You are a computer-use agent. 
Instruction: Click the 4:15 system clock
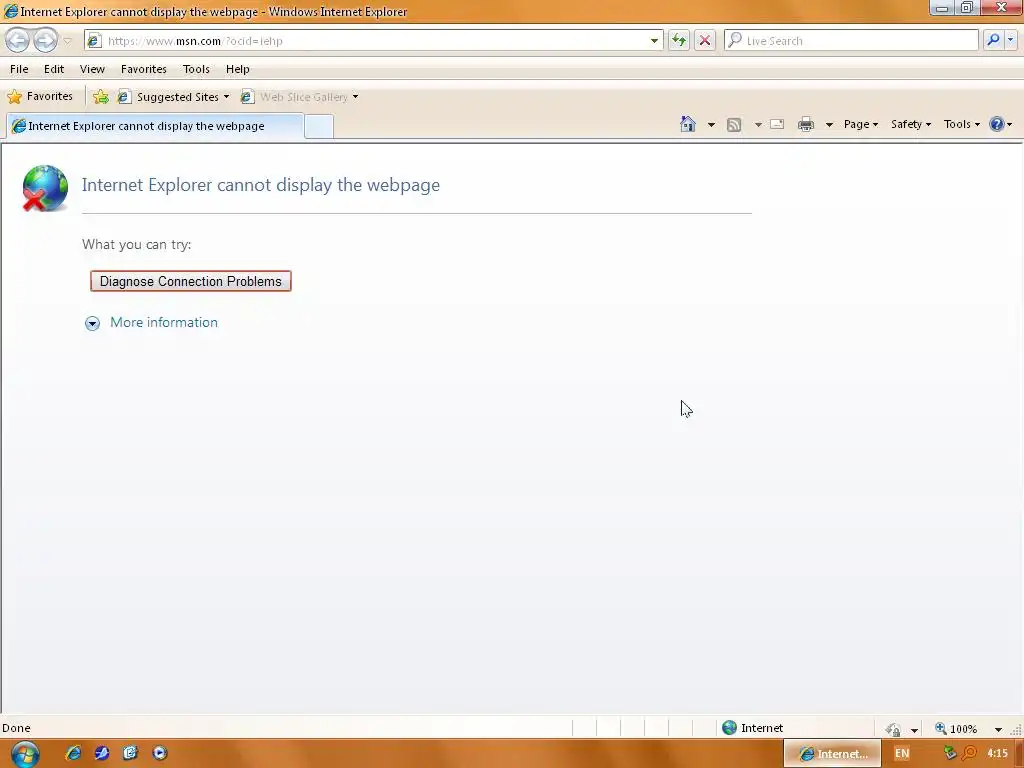pos(997,754)
